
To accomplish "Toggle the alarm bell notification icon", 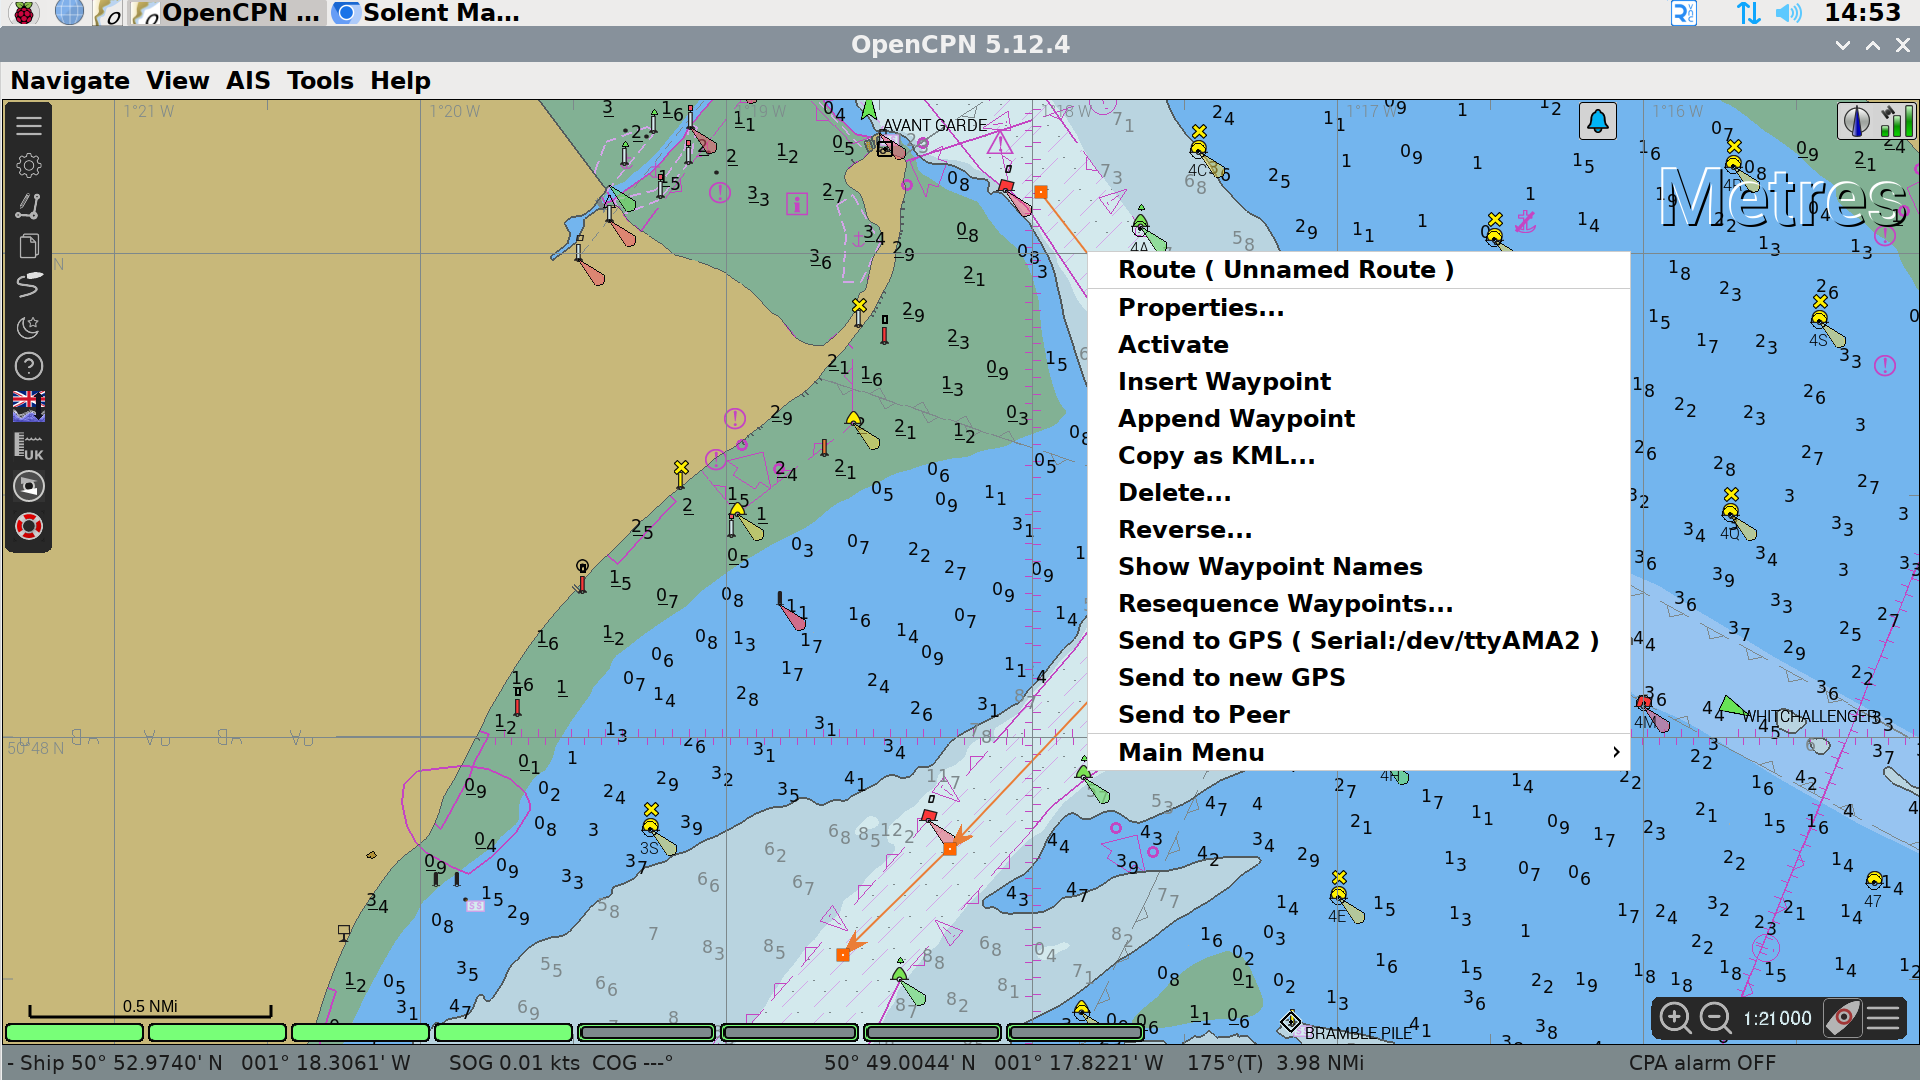I will (1597, 122).
